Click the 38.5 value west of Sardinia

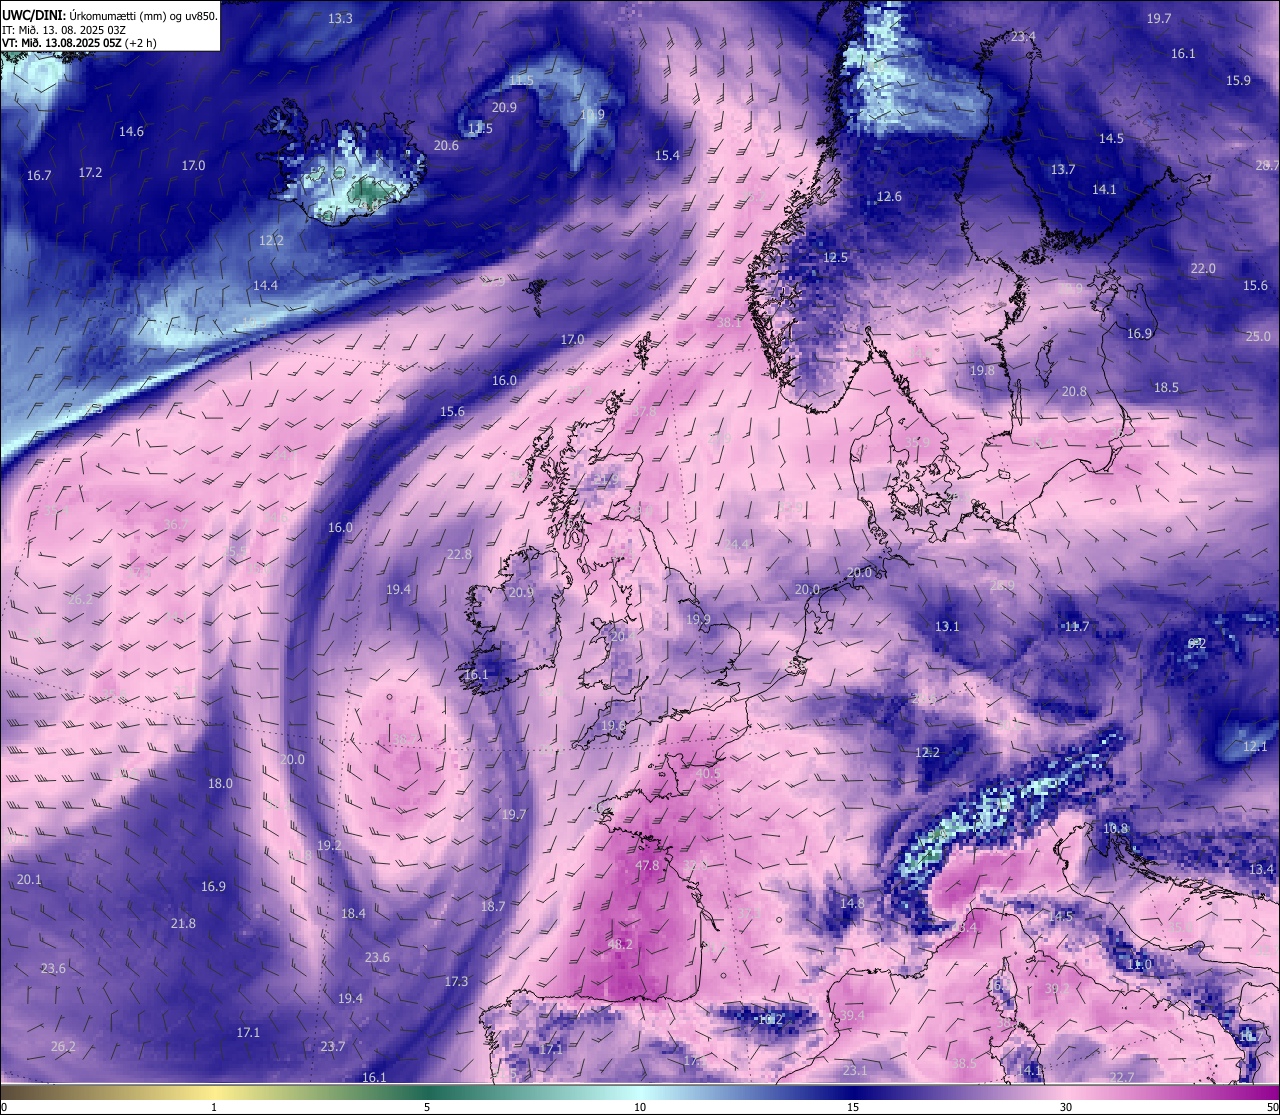point(964,1064)
